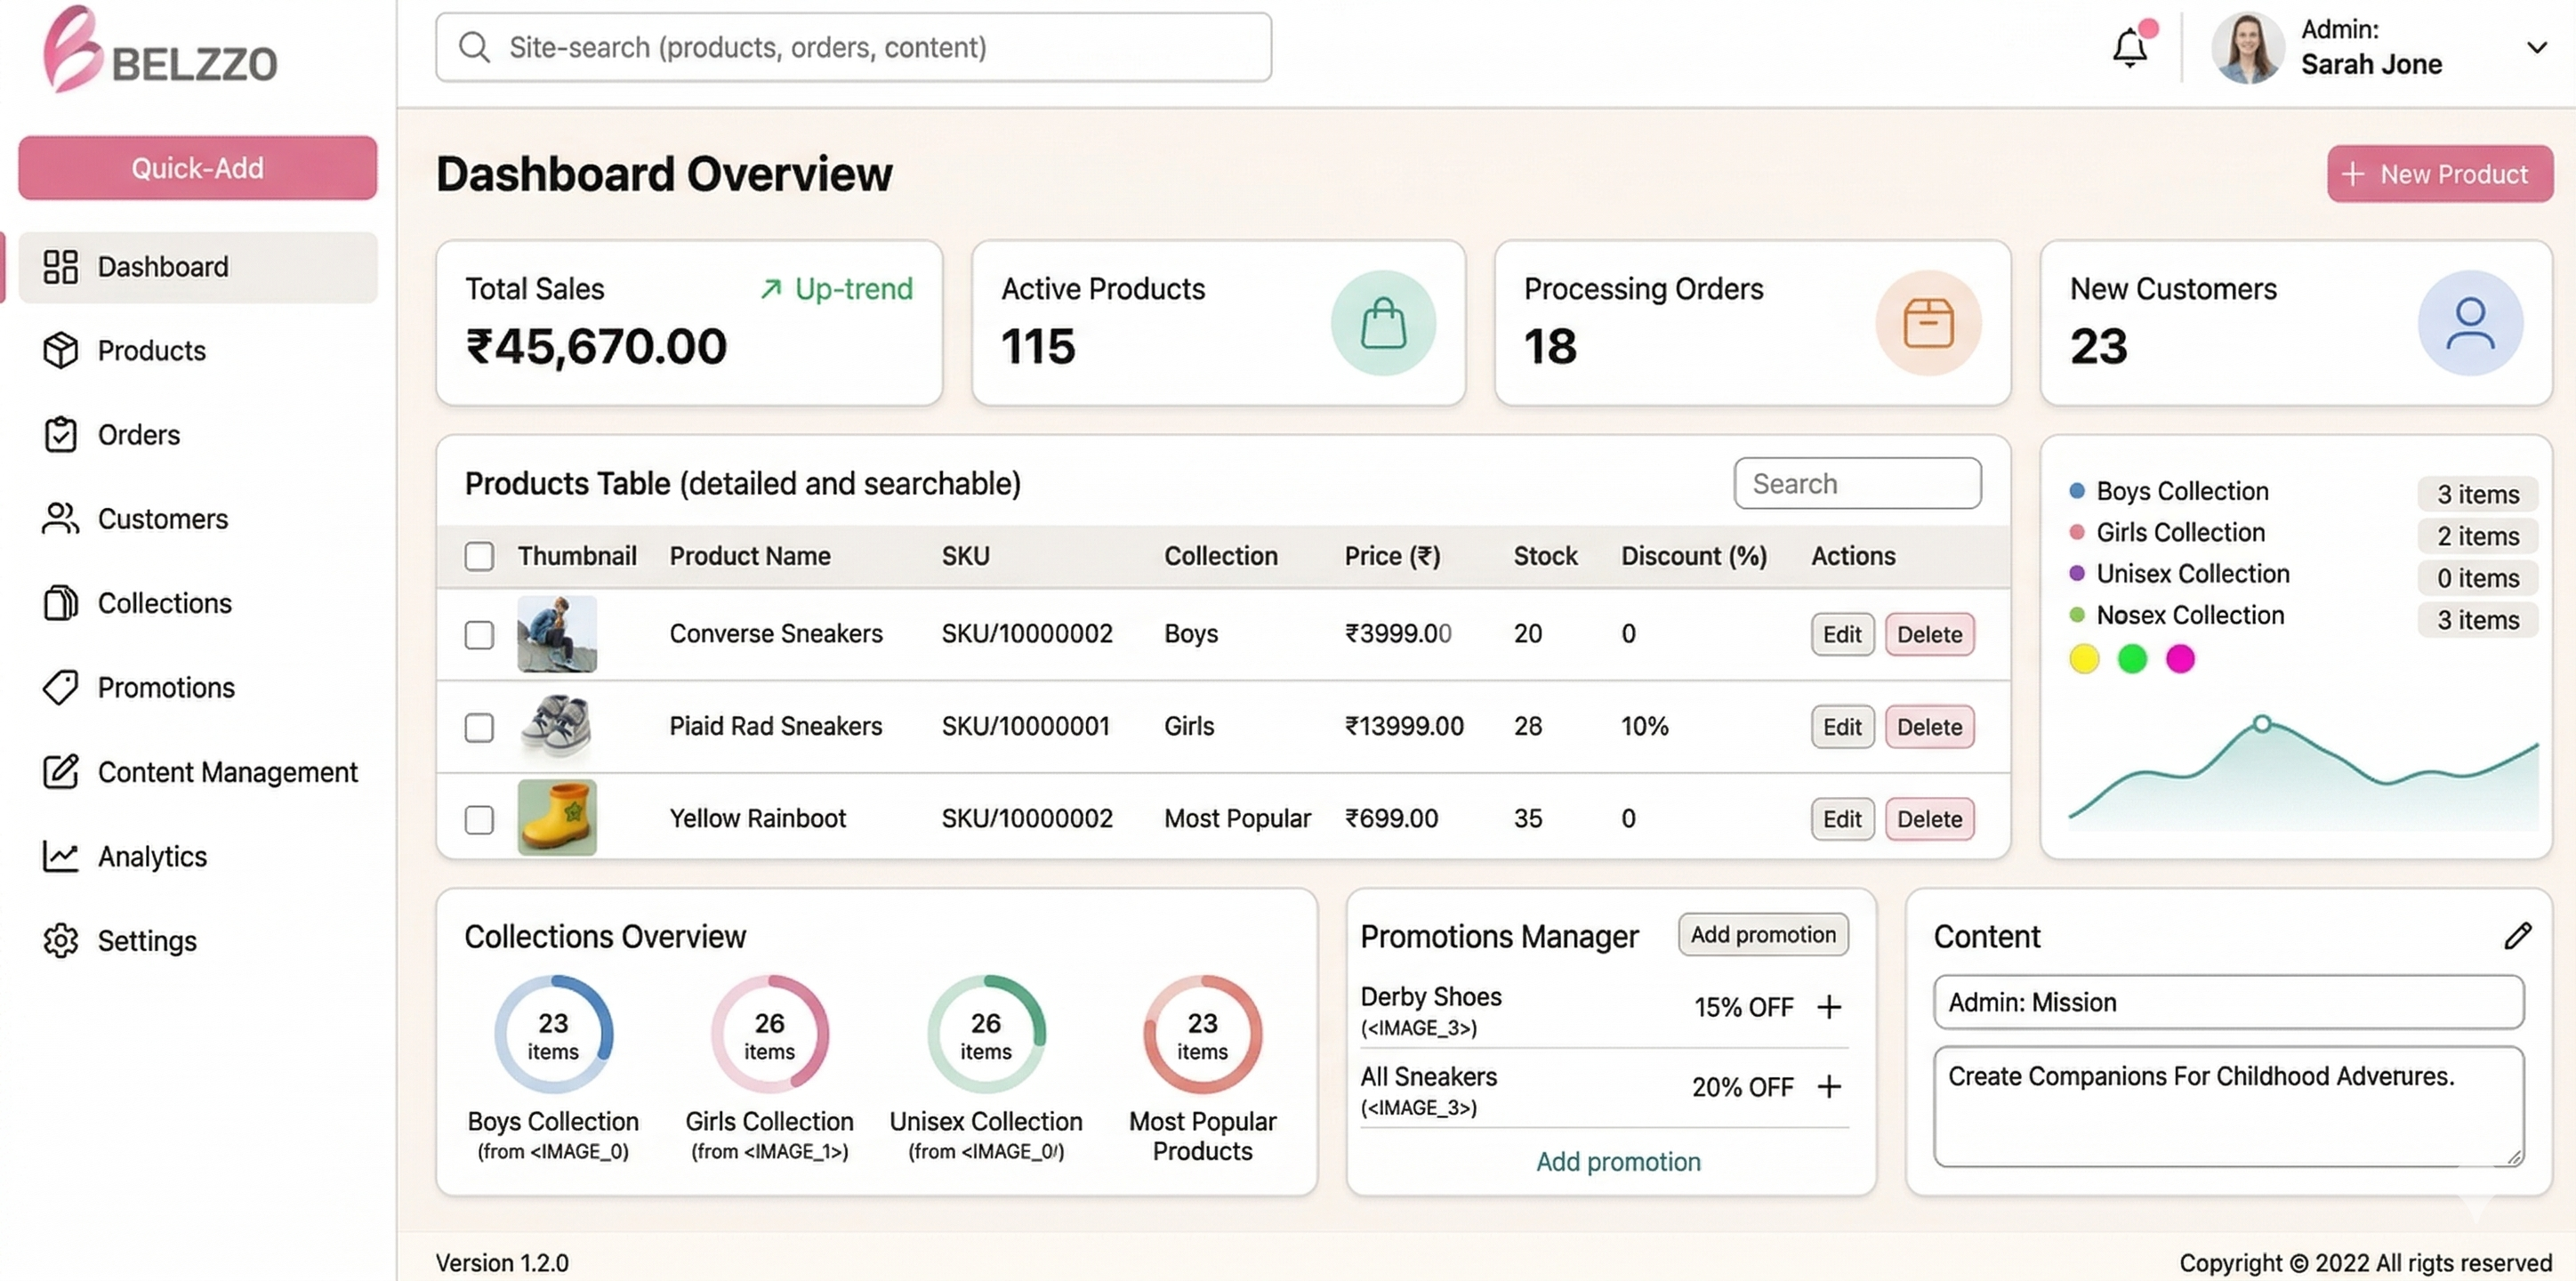
Task: Click the Orders clipboard icon in sidebar
Action: coord(61,434)
